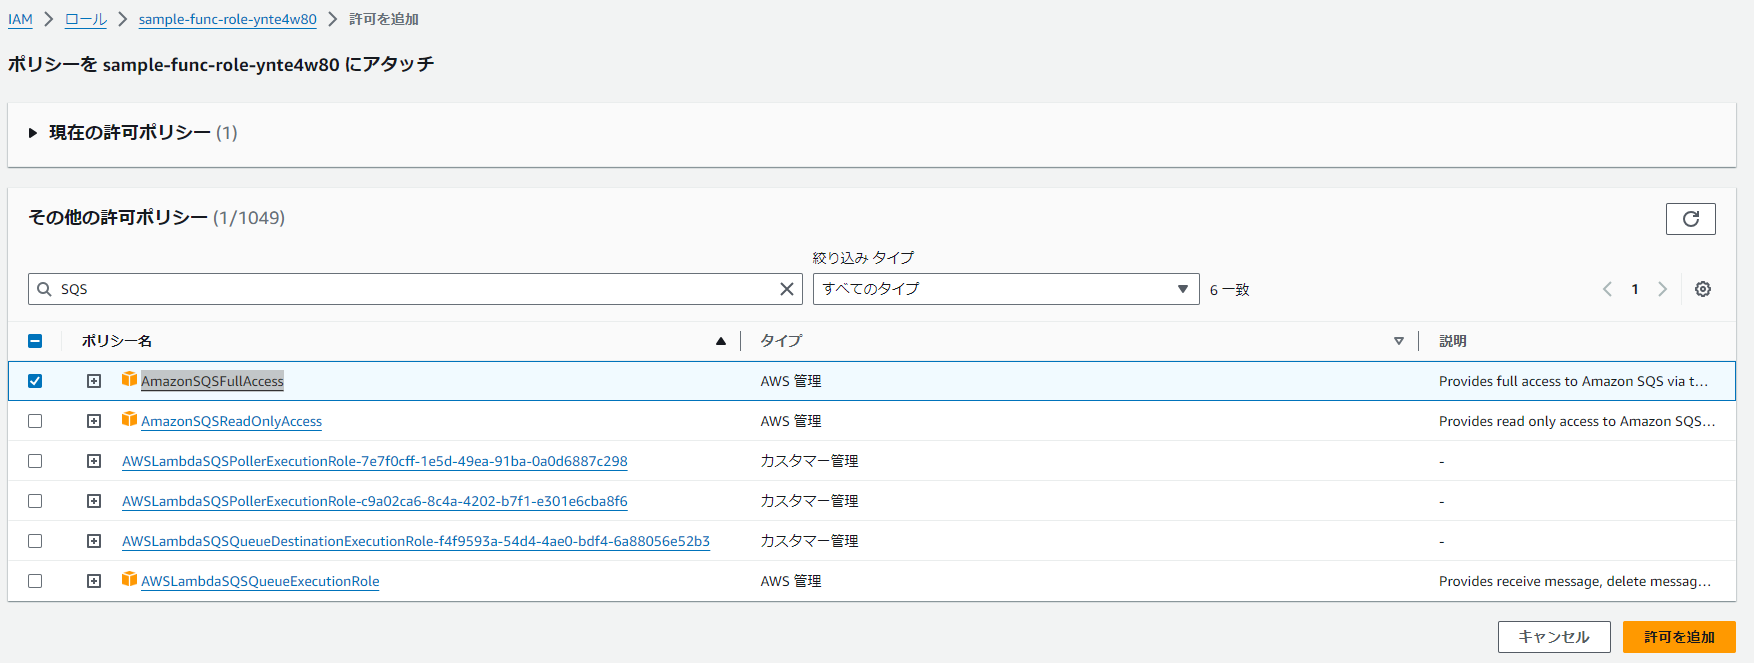
Task: Open table preferences gear icon
Action: point(1703,289)
